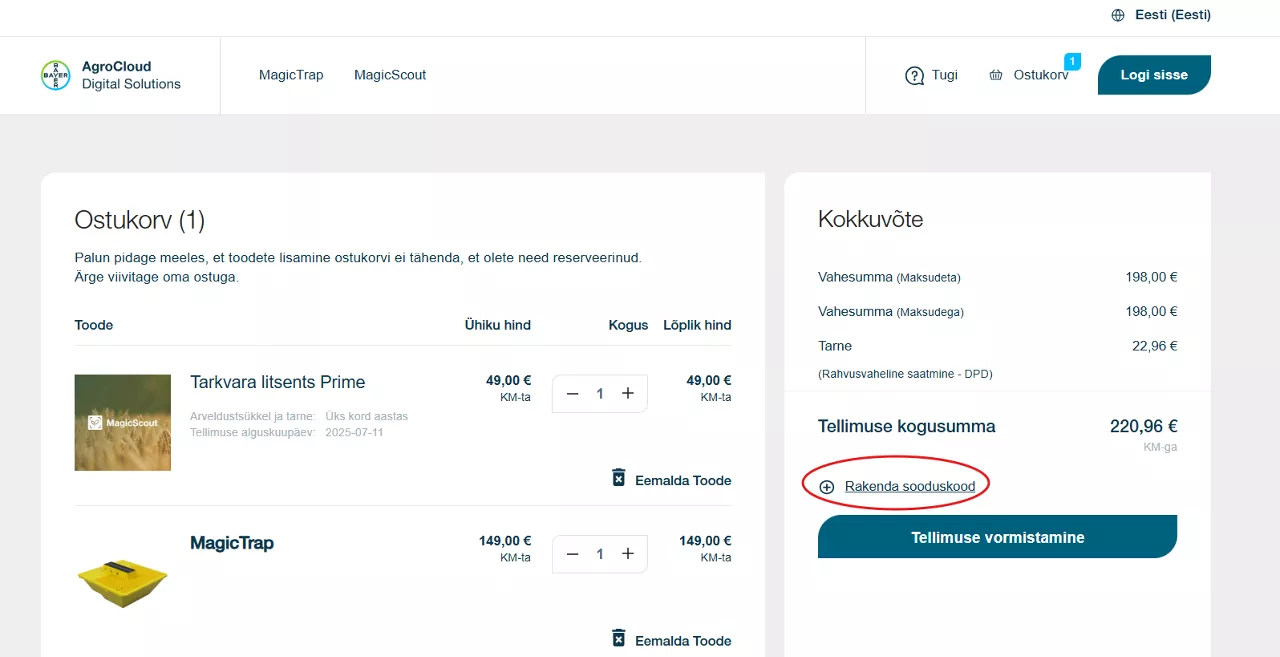The height and width of the screenshot is (657, 1280).
Task: Select the Toode column header
Action: point(94,325)
